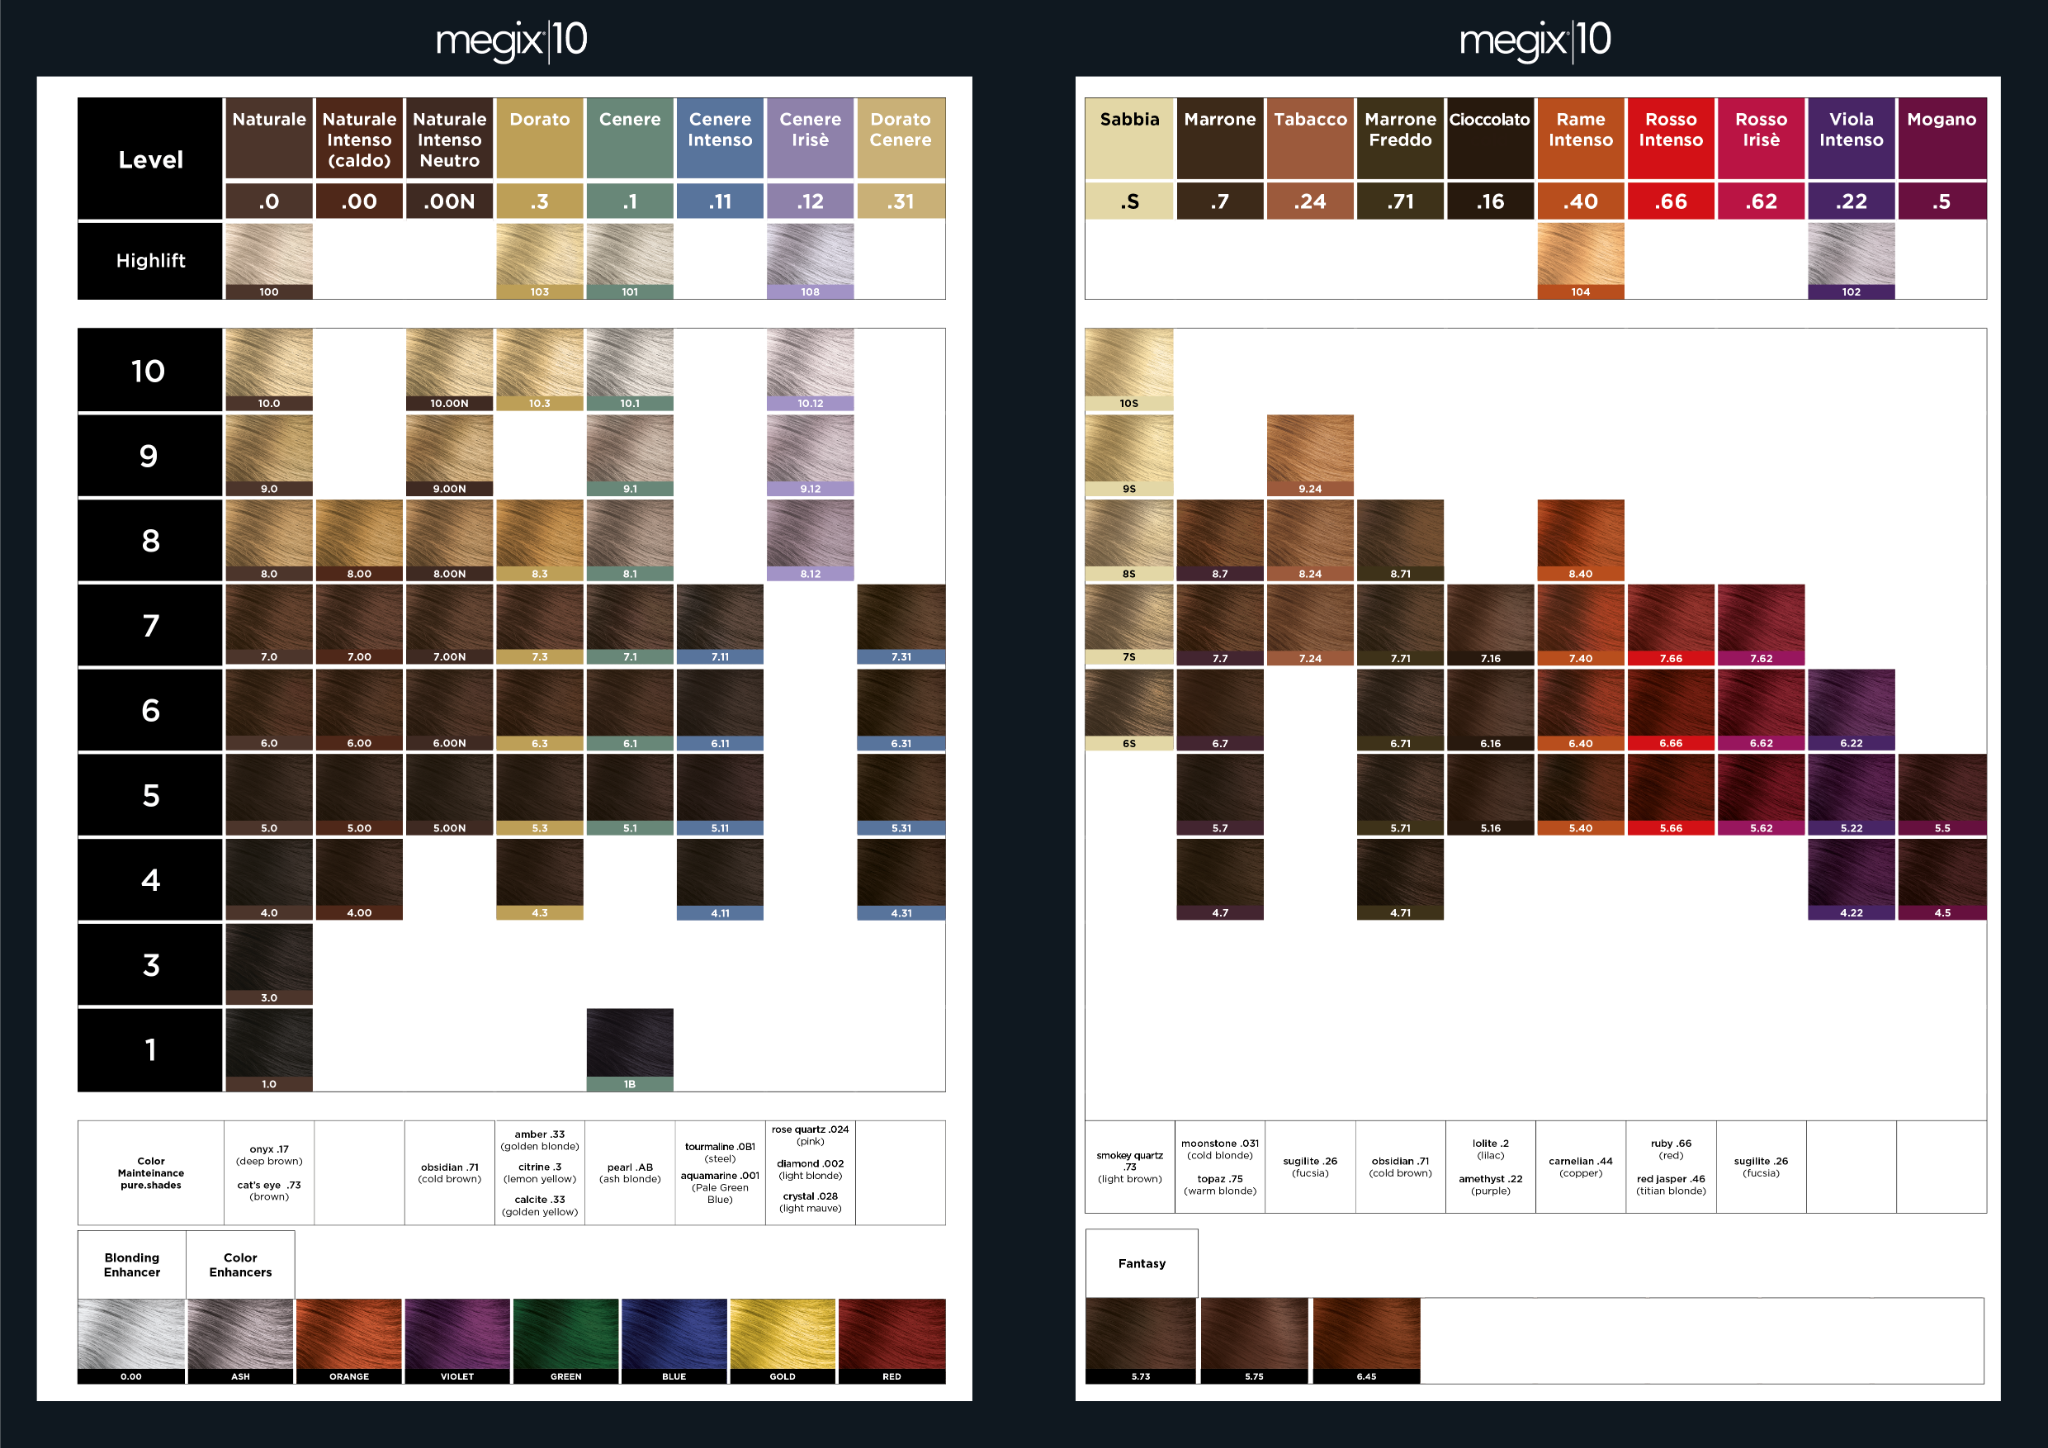Select the GOLD color enhancer swatch
Viewport: 2048px width, 1448px height.
(783, 1341)
